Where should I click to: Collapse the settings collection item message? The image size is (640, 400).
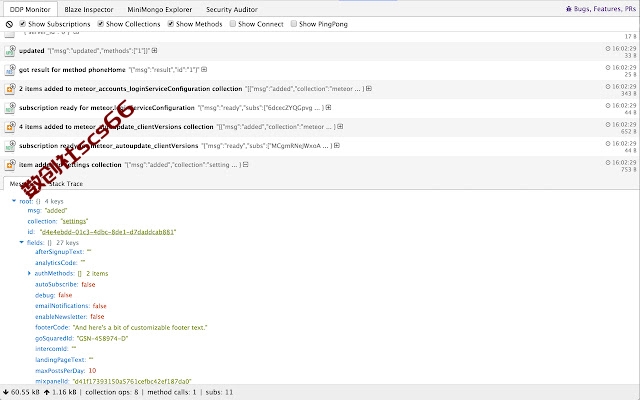tap(245, 164)
